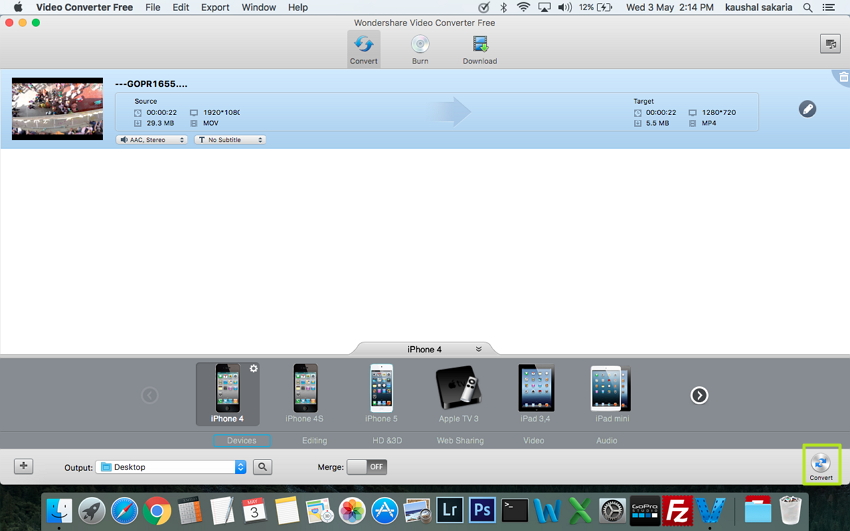Select the iPhone 4S device preset
Screen dimensions: 850x531
305,394
